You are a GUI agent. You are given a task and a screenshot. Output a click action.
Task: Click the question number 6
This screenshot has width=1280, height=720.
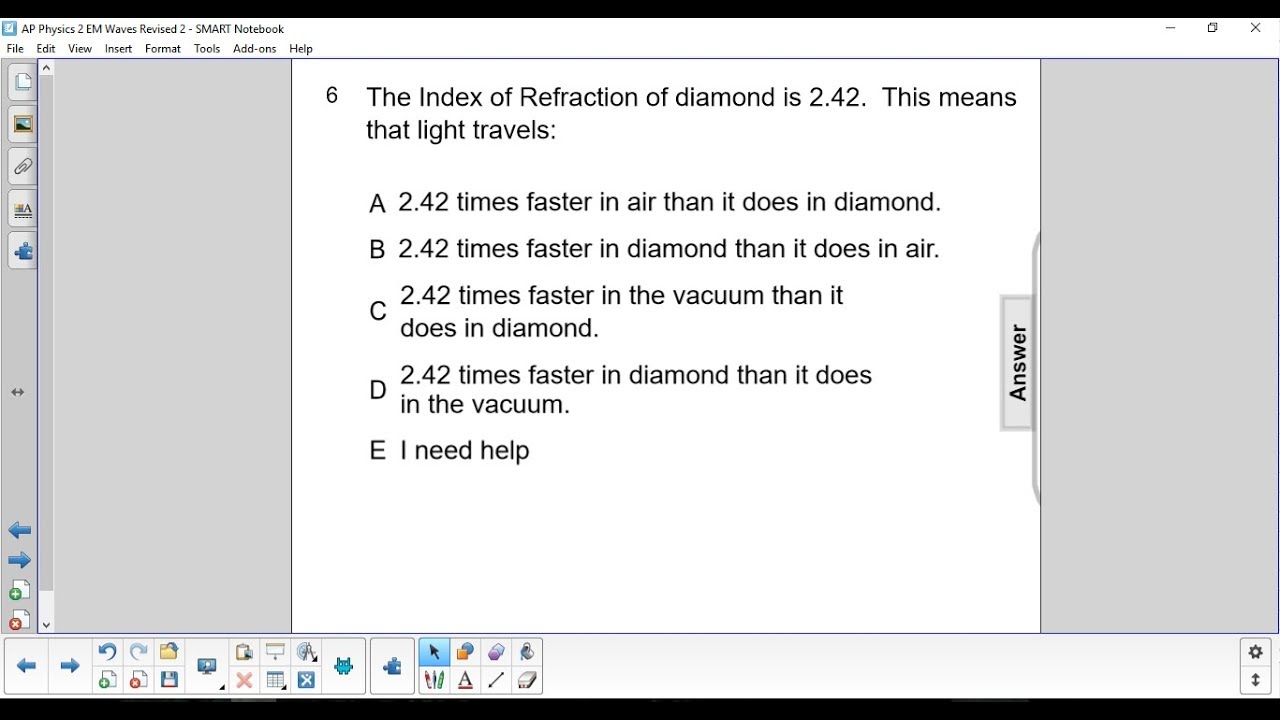click(332, 96)
